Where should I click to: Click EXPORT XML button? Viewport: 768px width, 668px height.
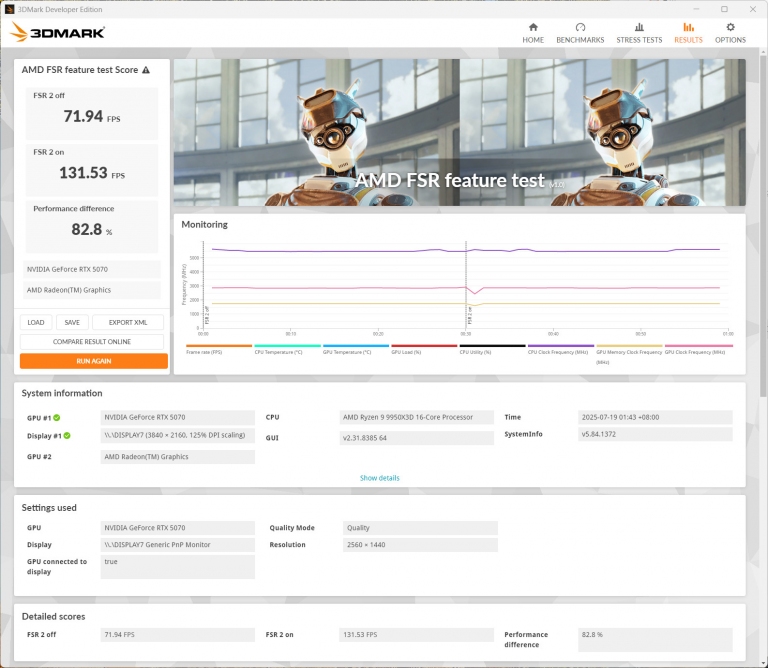pyautogui.click(x=128, y=322)
